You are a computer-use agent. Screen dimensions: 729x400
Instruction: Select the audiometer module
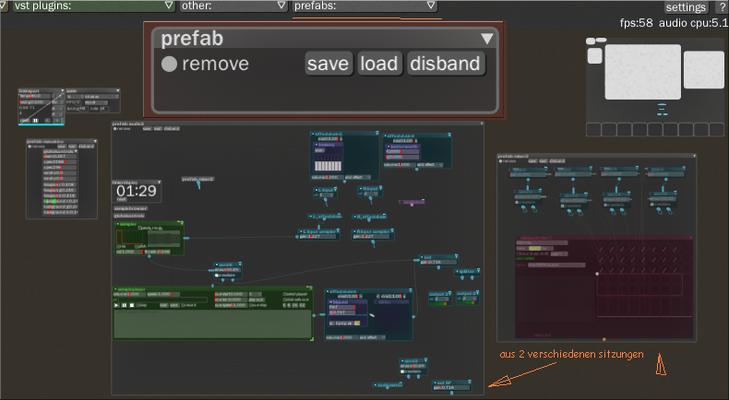[x=388, y=385]
